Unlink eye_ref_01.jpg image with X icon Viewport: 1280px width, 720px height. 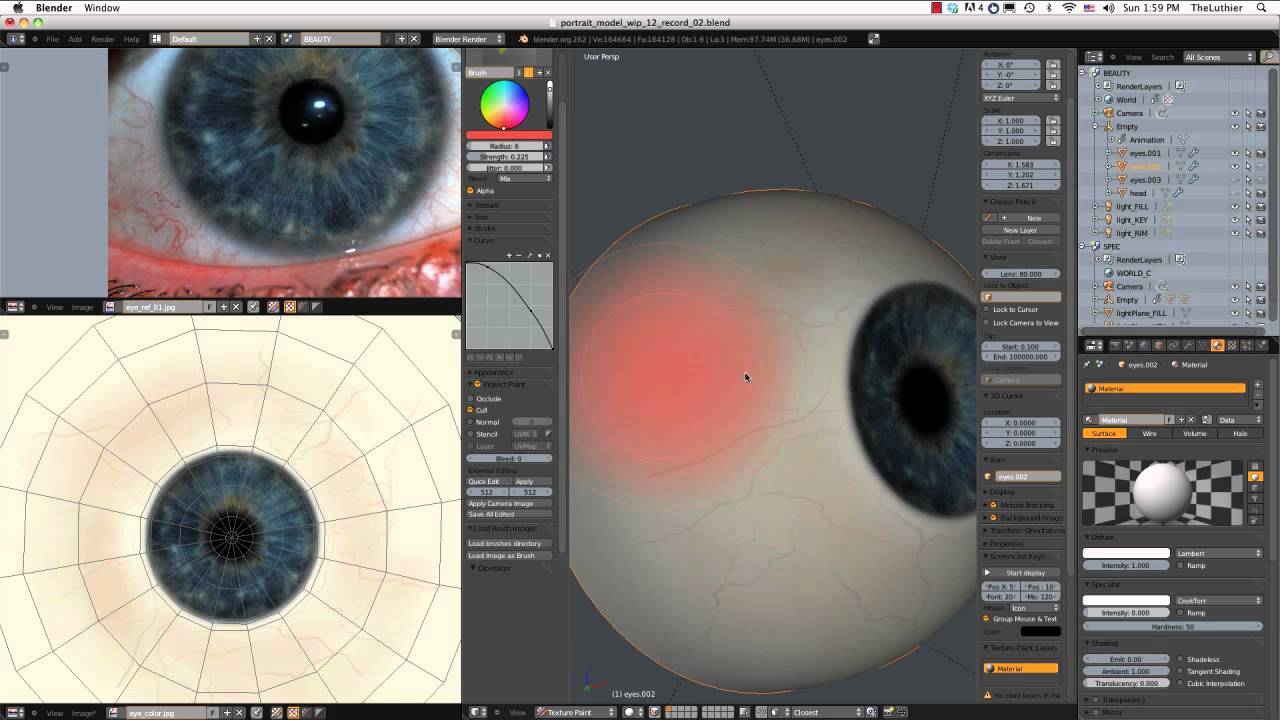click(x=237, y=307)
